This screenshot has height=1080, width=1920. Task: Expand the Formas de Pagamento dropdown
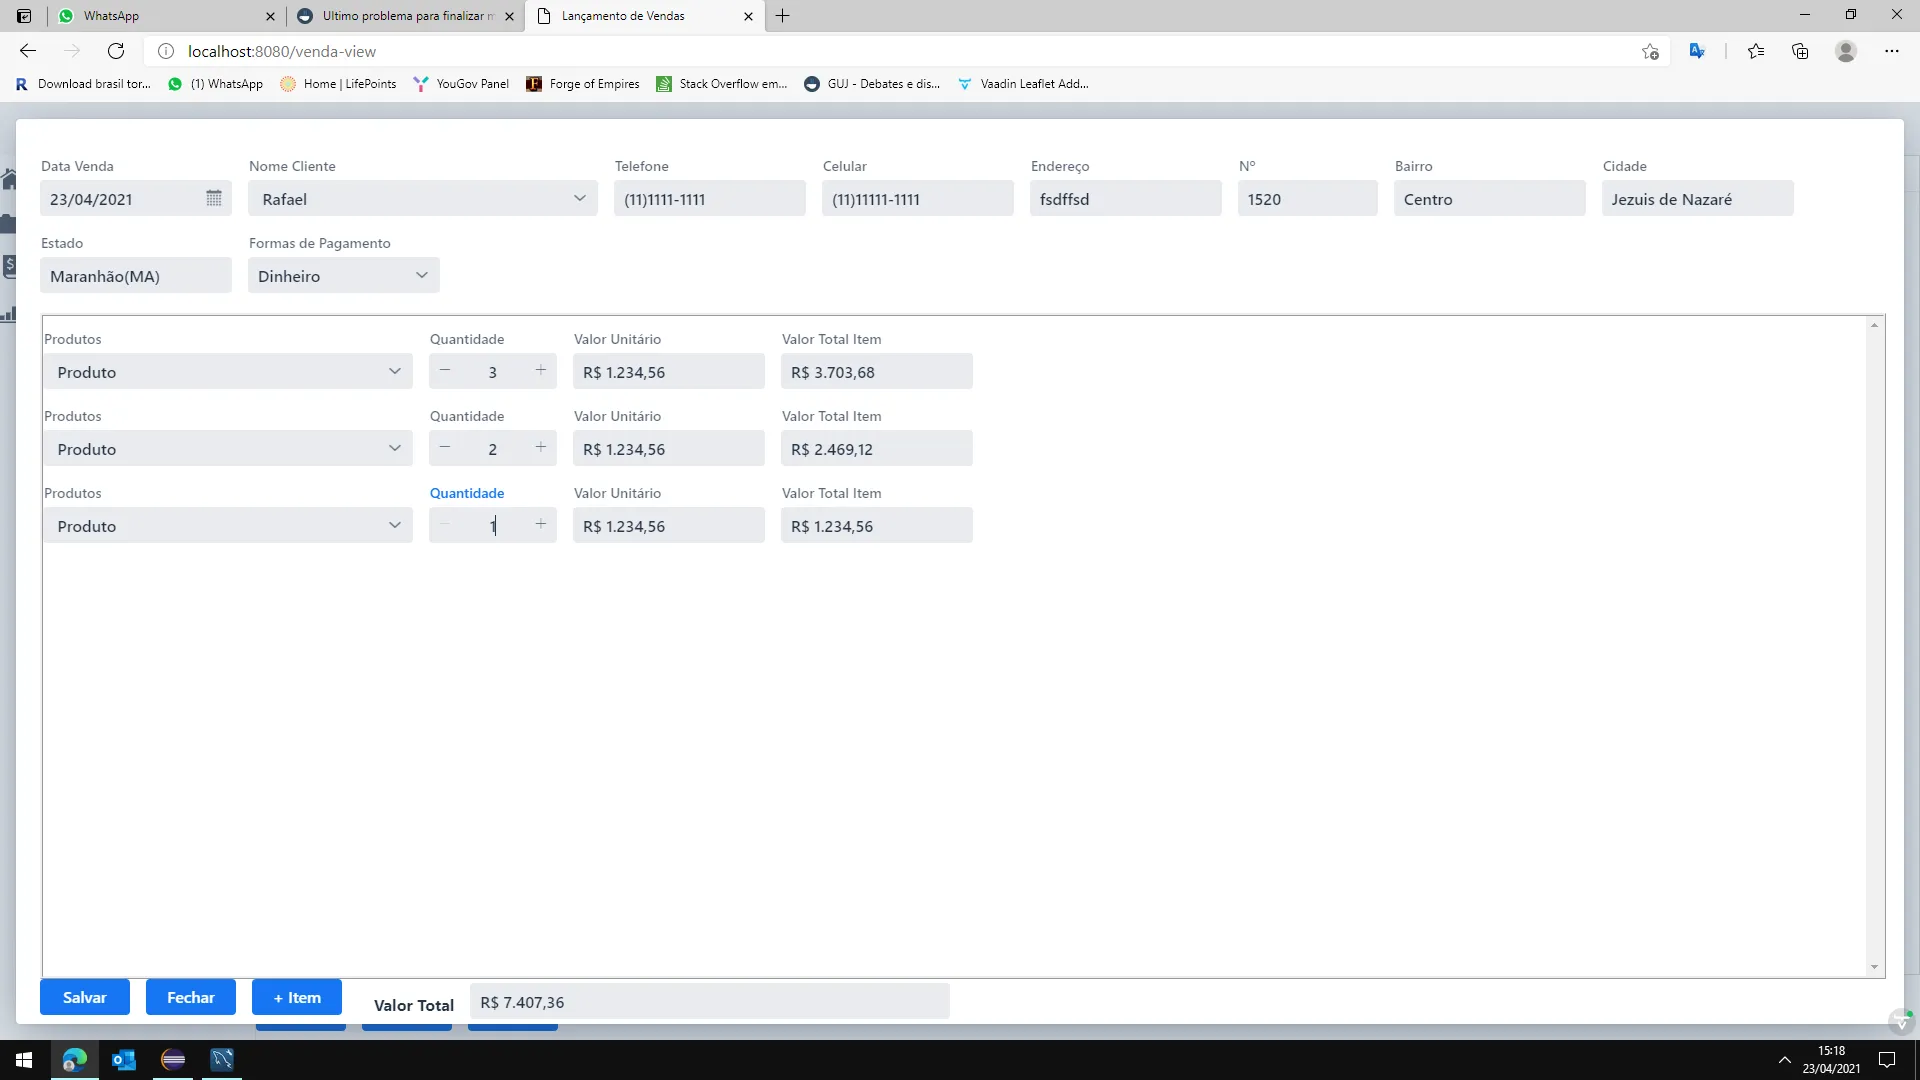tap(421, 275)
